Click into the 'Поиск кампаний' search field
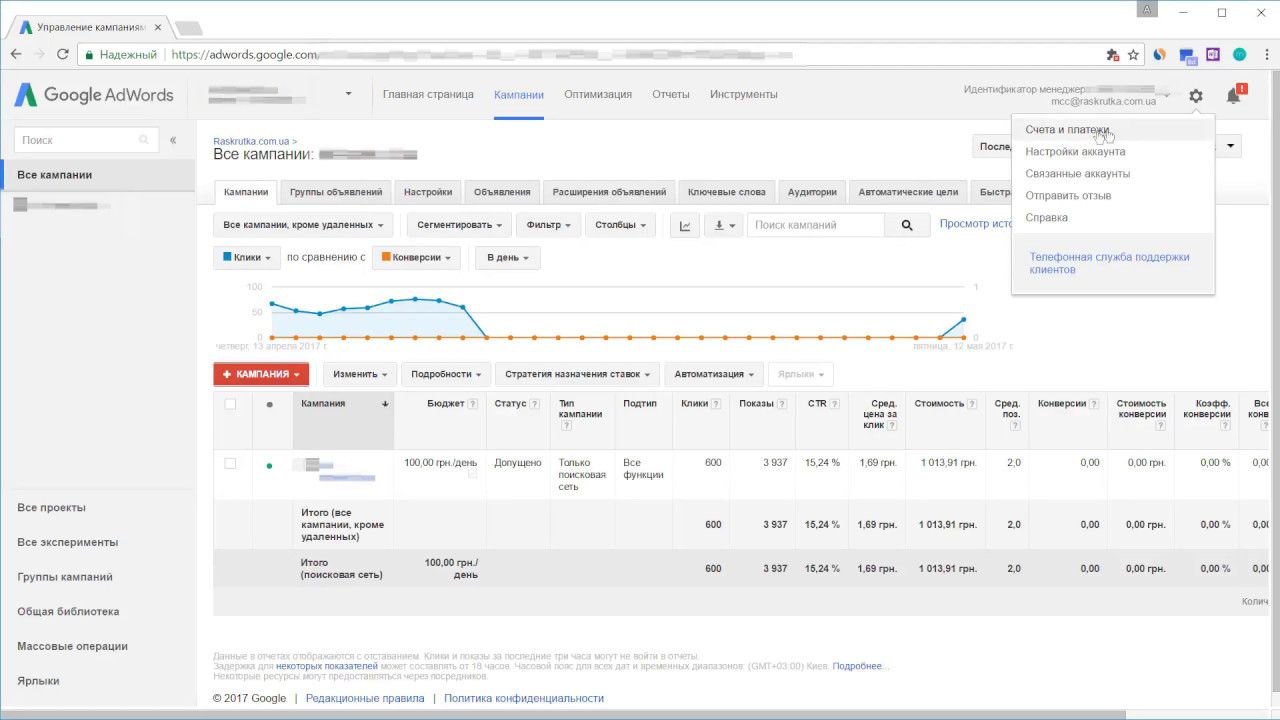Viewport: 1280px width, 720px height. [x=816, y=226]
